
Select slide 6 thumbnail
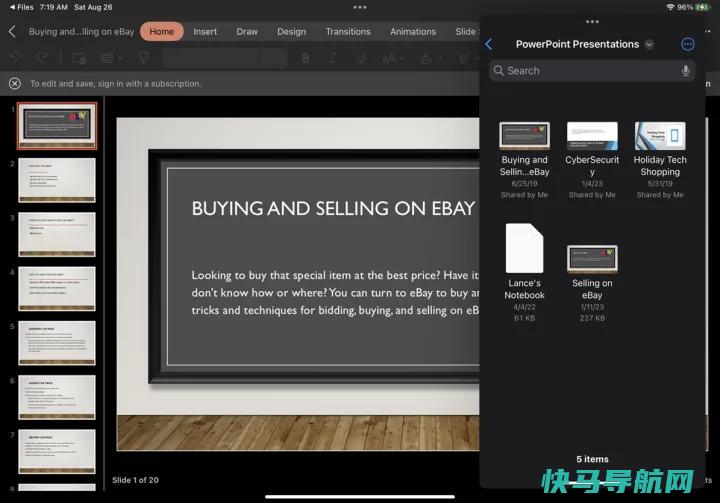(57, 397)
